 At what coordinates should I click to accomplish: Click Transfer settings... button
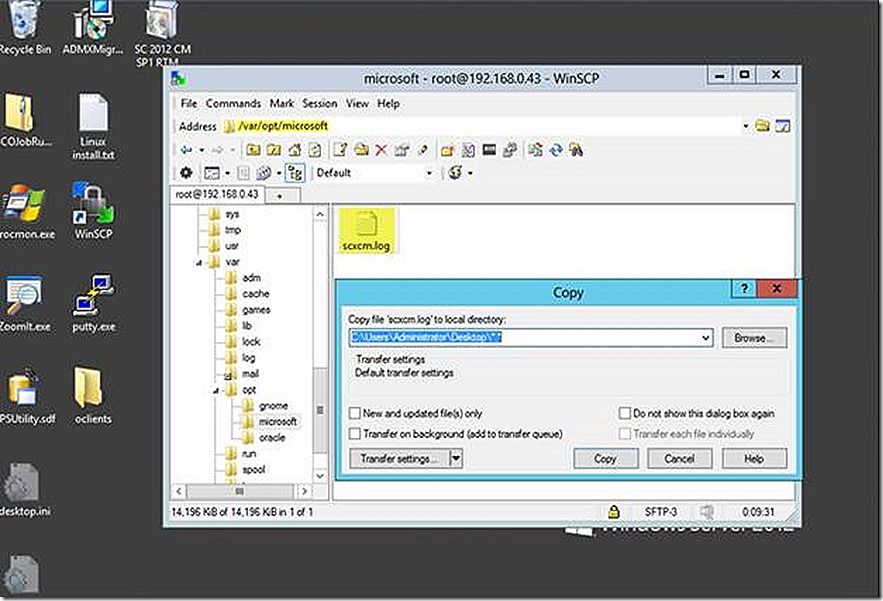[399, 458]
